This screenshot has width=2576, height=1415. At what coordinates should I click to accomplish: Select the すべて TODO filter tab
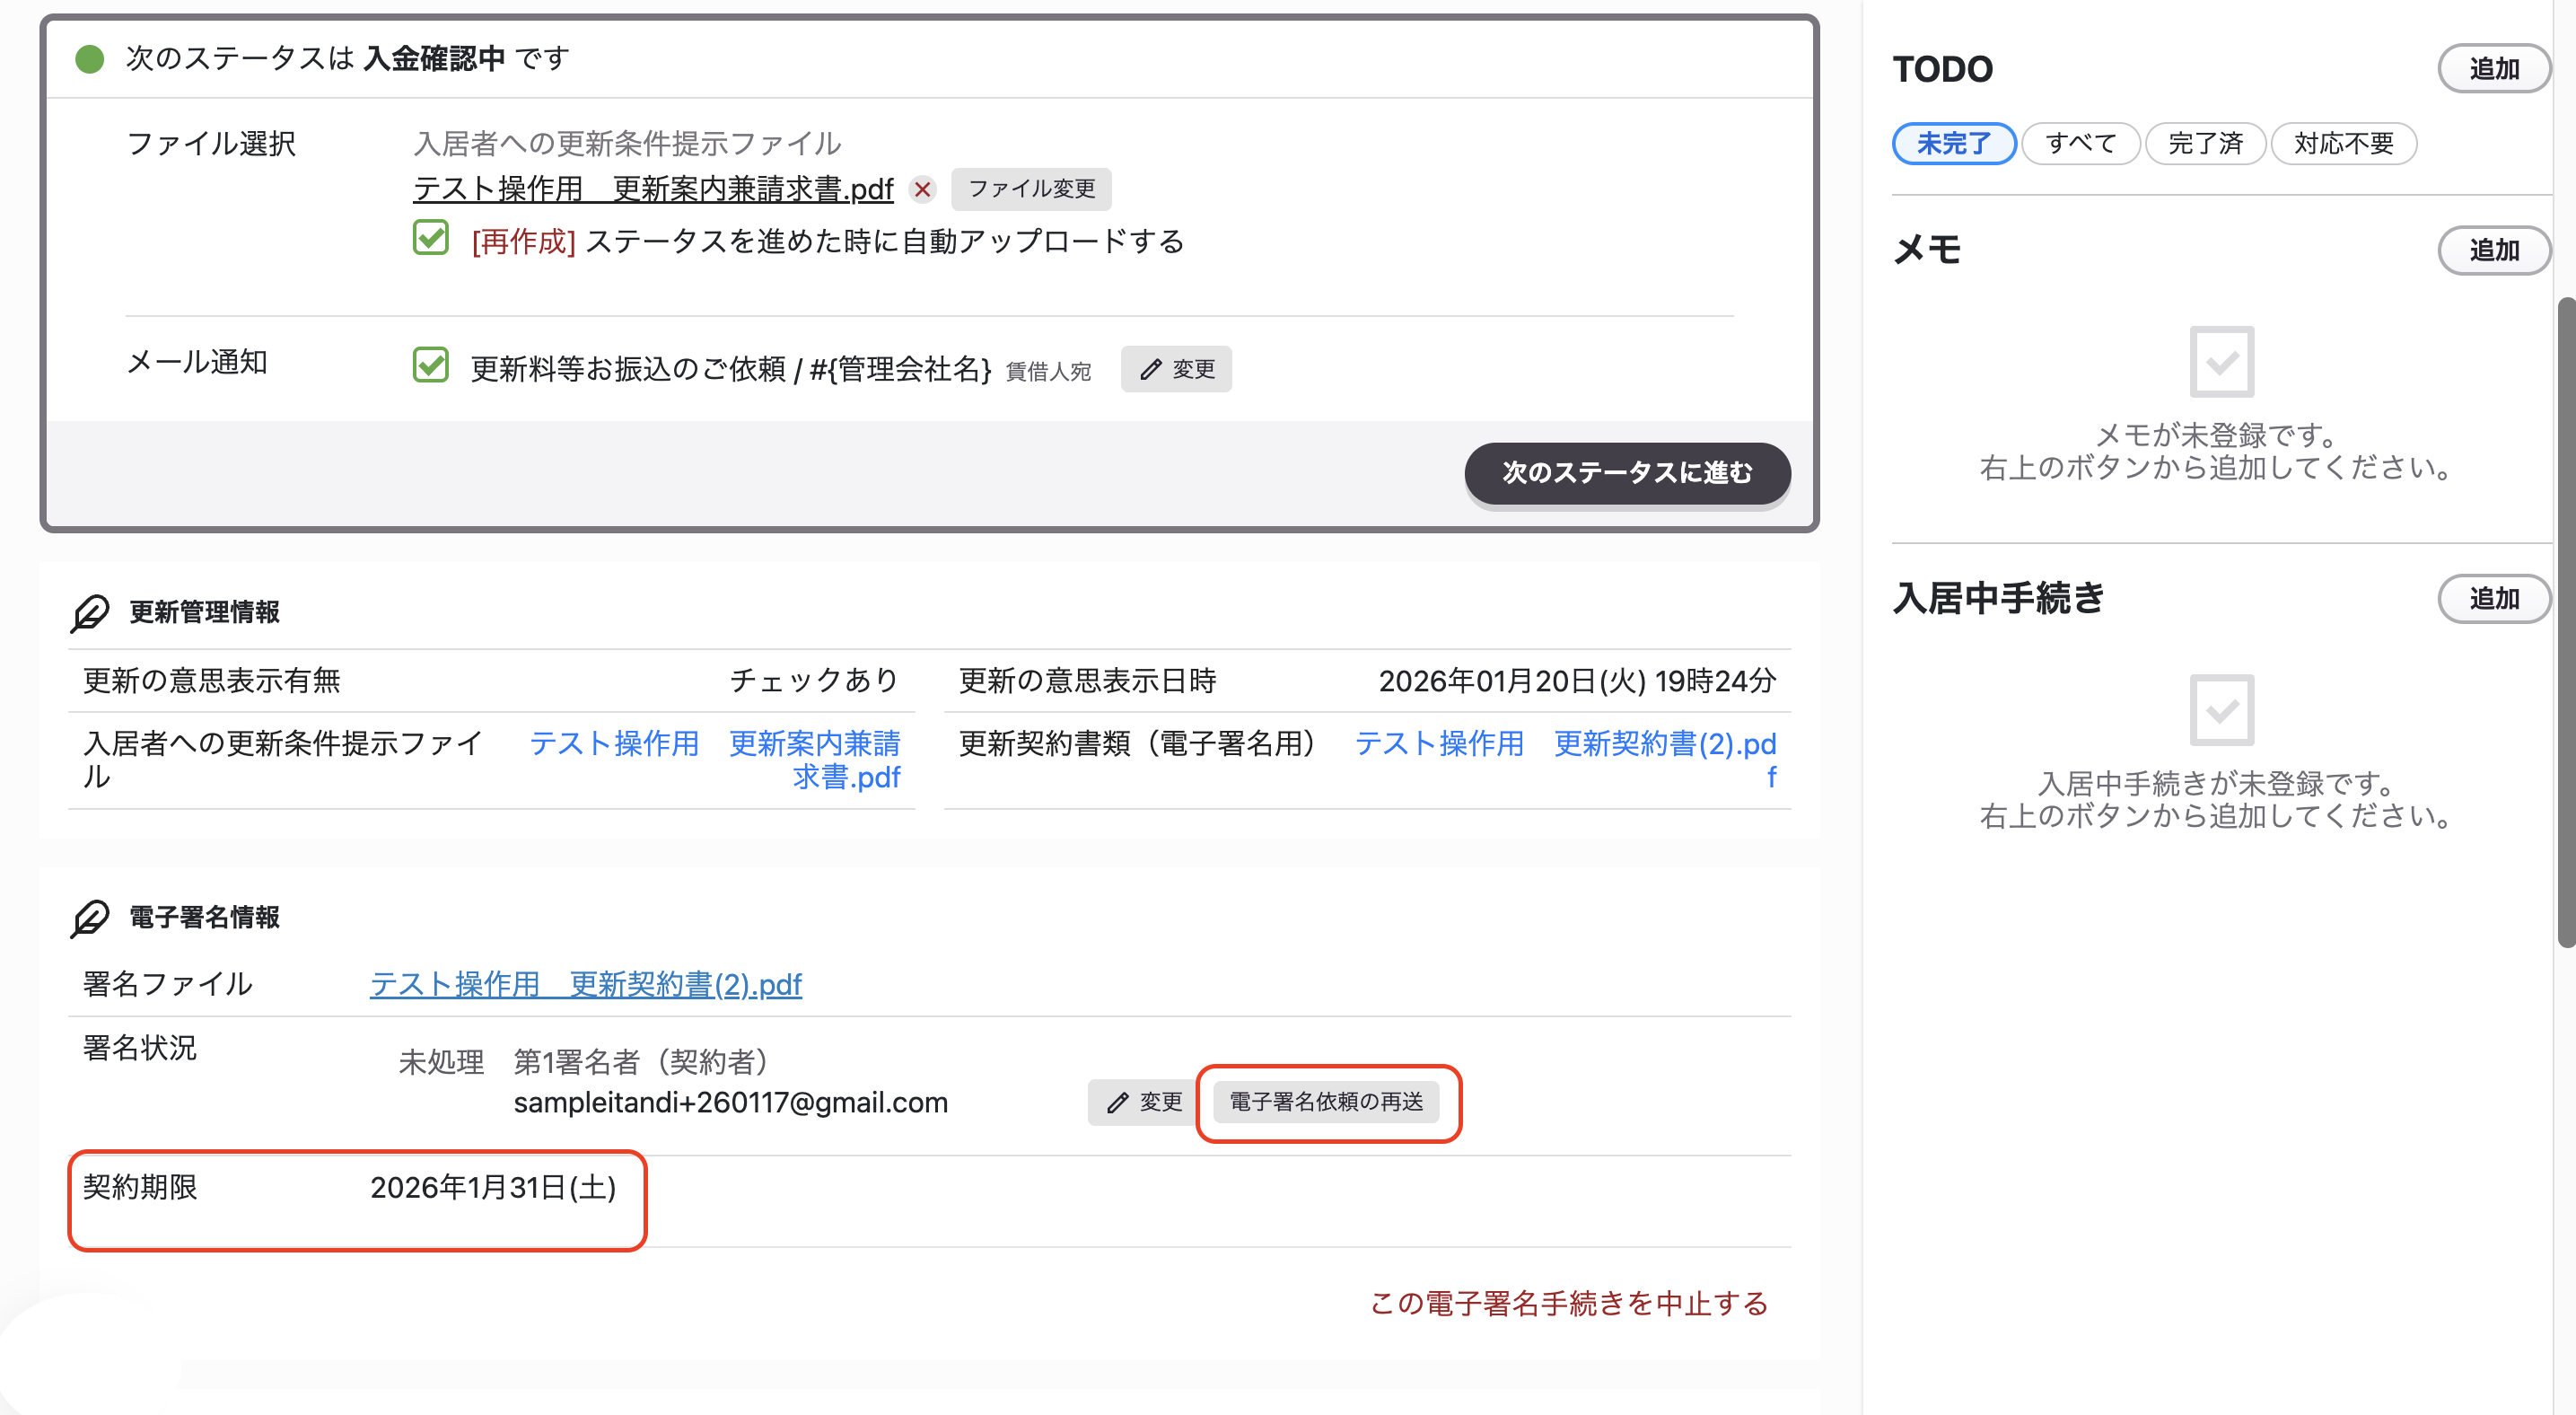pyautogui.click(x=2080, y=144)
